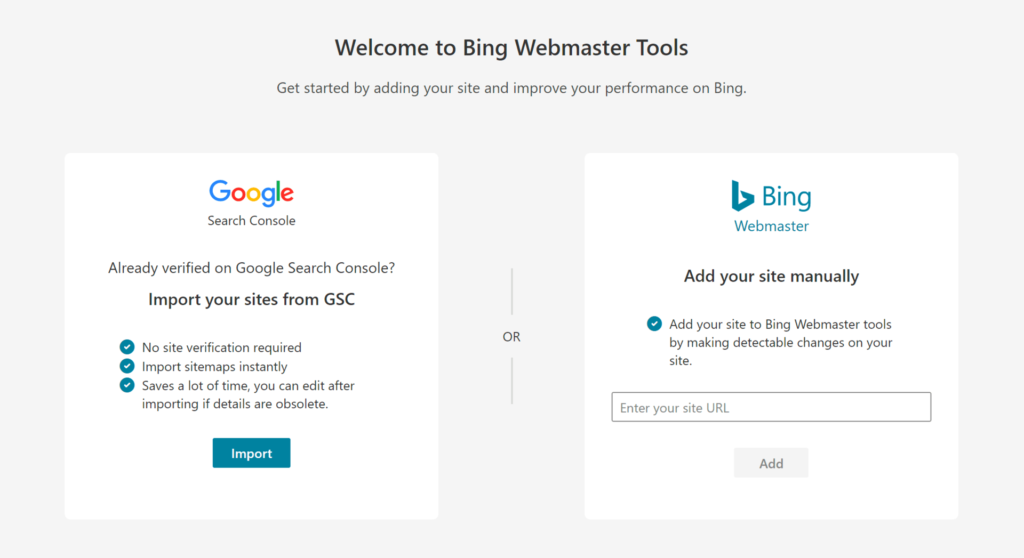Click 'Already verified on Google Search Console?' text
This screenshot has height=558, width=1024.
point(251,268)
